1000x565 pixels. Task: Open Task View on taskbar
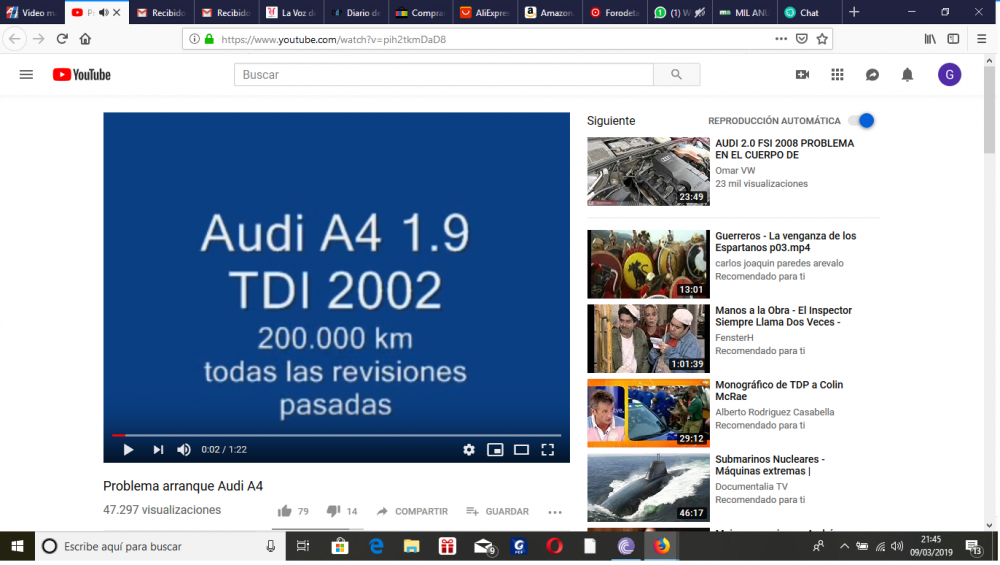[303, 547]
